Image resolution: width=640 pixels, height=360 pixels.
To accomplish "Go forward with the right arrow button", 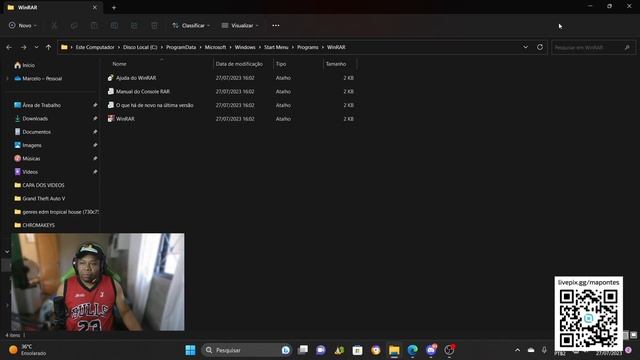I will tap(23, 47).
